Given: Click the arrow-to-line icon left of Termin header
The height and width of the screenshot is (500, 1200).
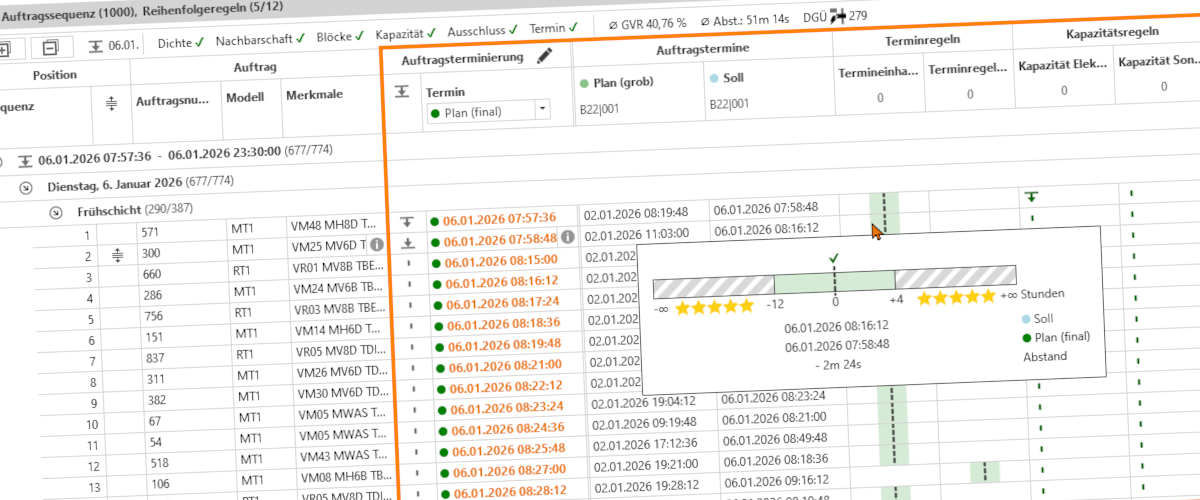Looking at the screenshot, I should (x=401, y=91).
